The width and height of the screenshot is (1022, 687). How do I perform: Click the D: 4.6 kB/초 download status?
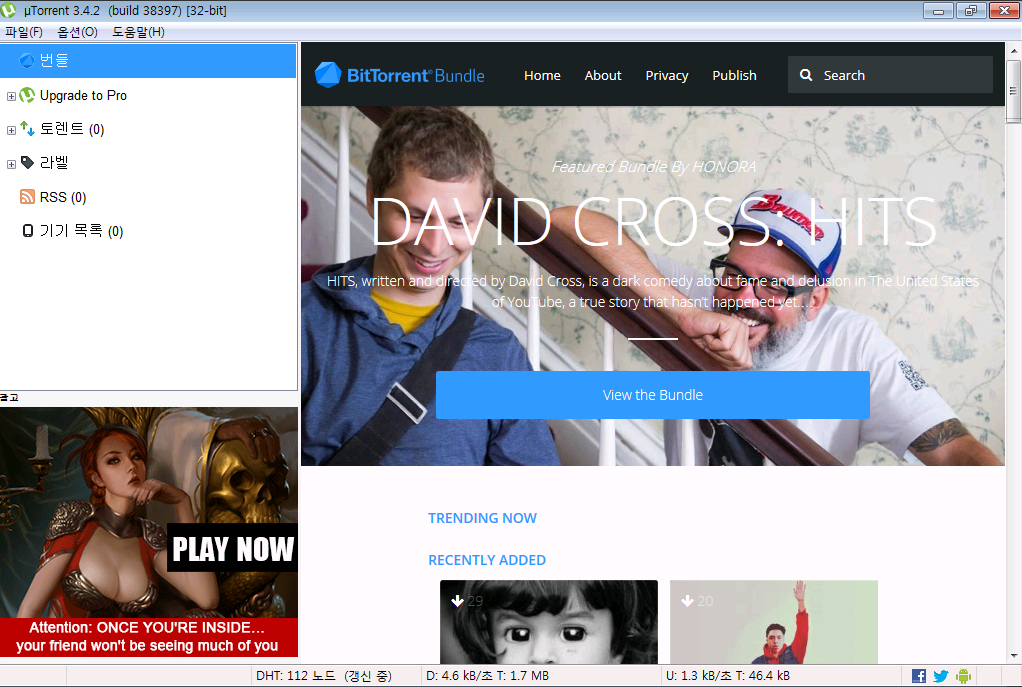click(x=488, y=676)
